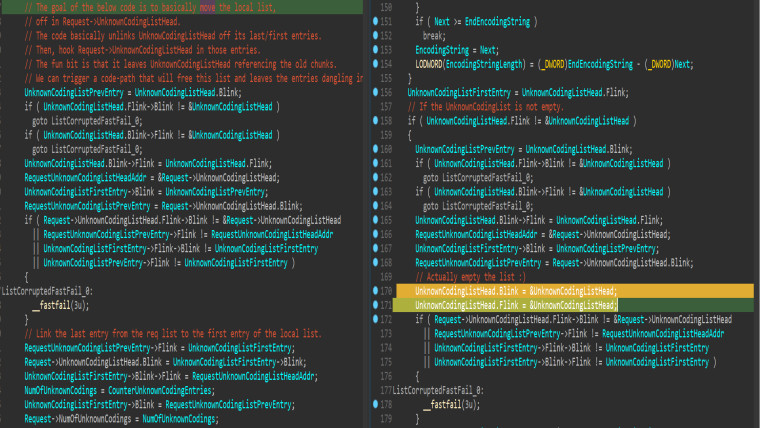Click the breakpoint circle at line 160
This screenshot has height=428, width=760.
376,149
